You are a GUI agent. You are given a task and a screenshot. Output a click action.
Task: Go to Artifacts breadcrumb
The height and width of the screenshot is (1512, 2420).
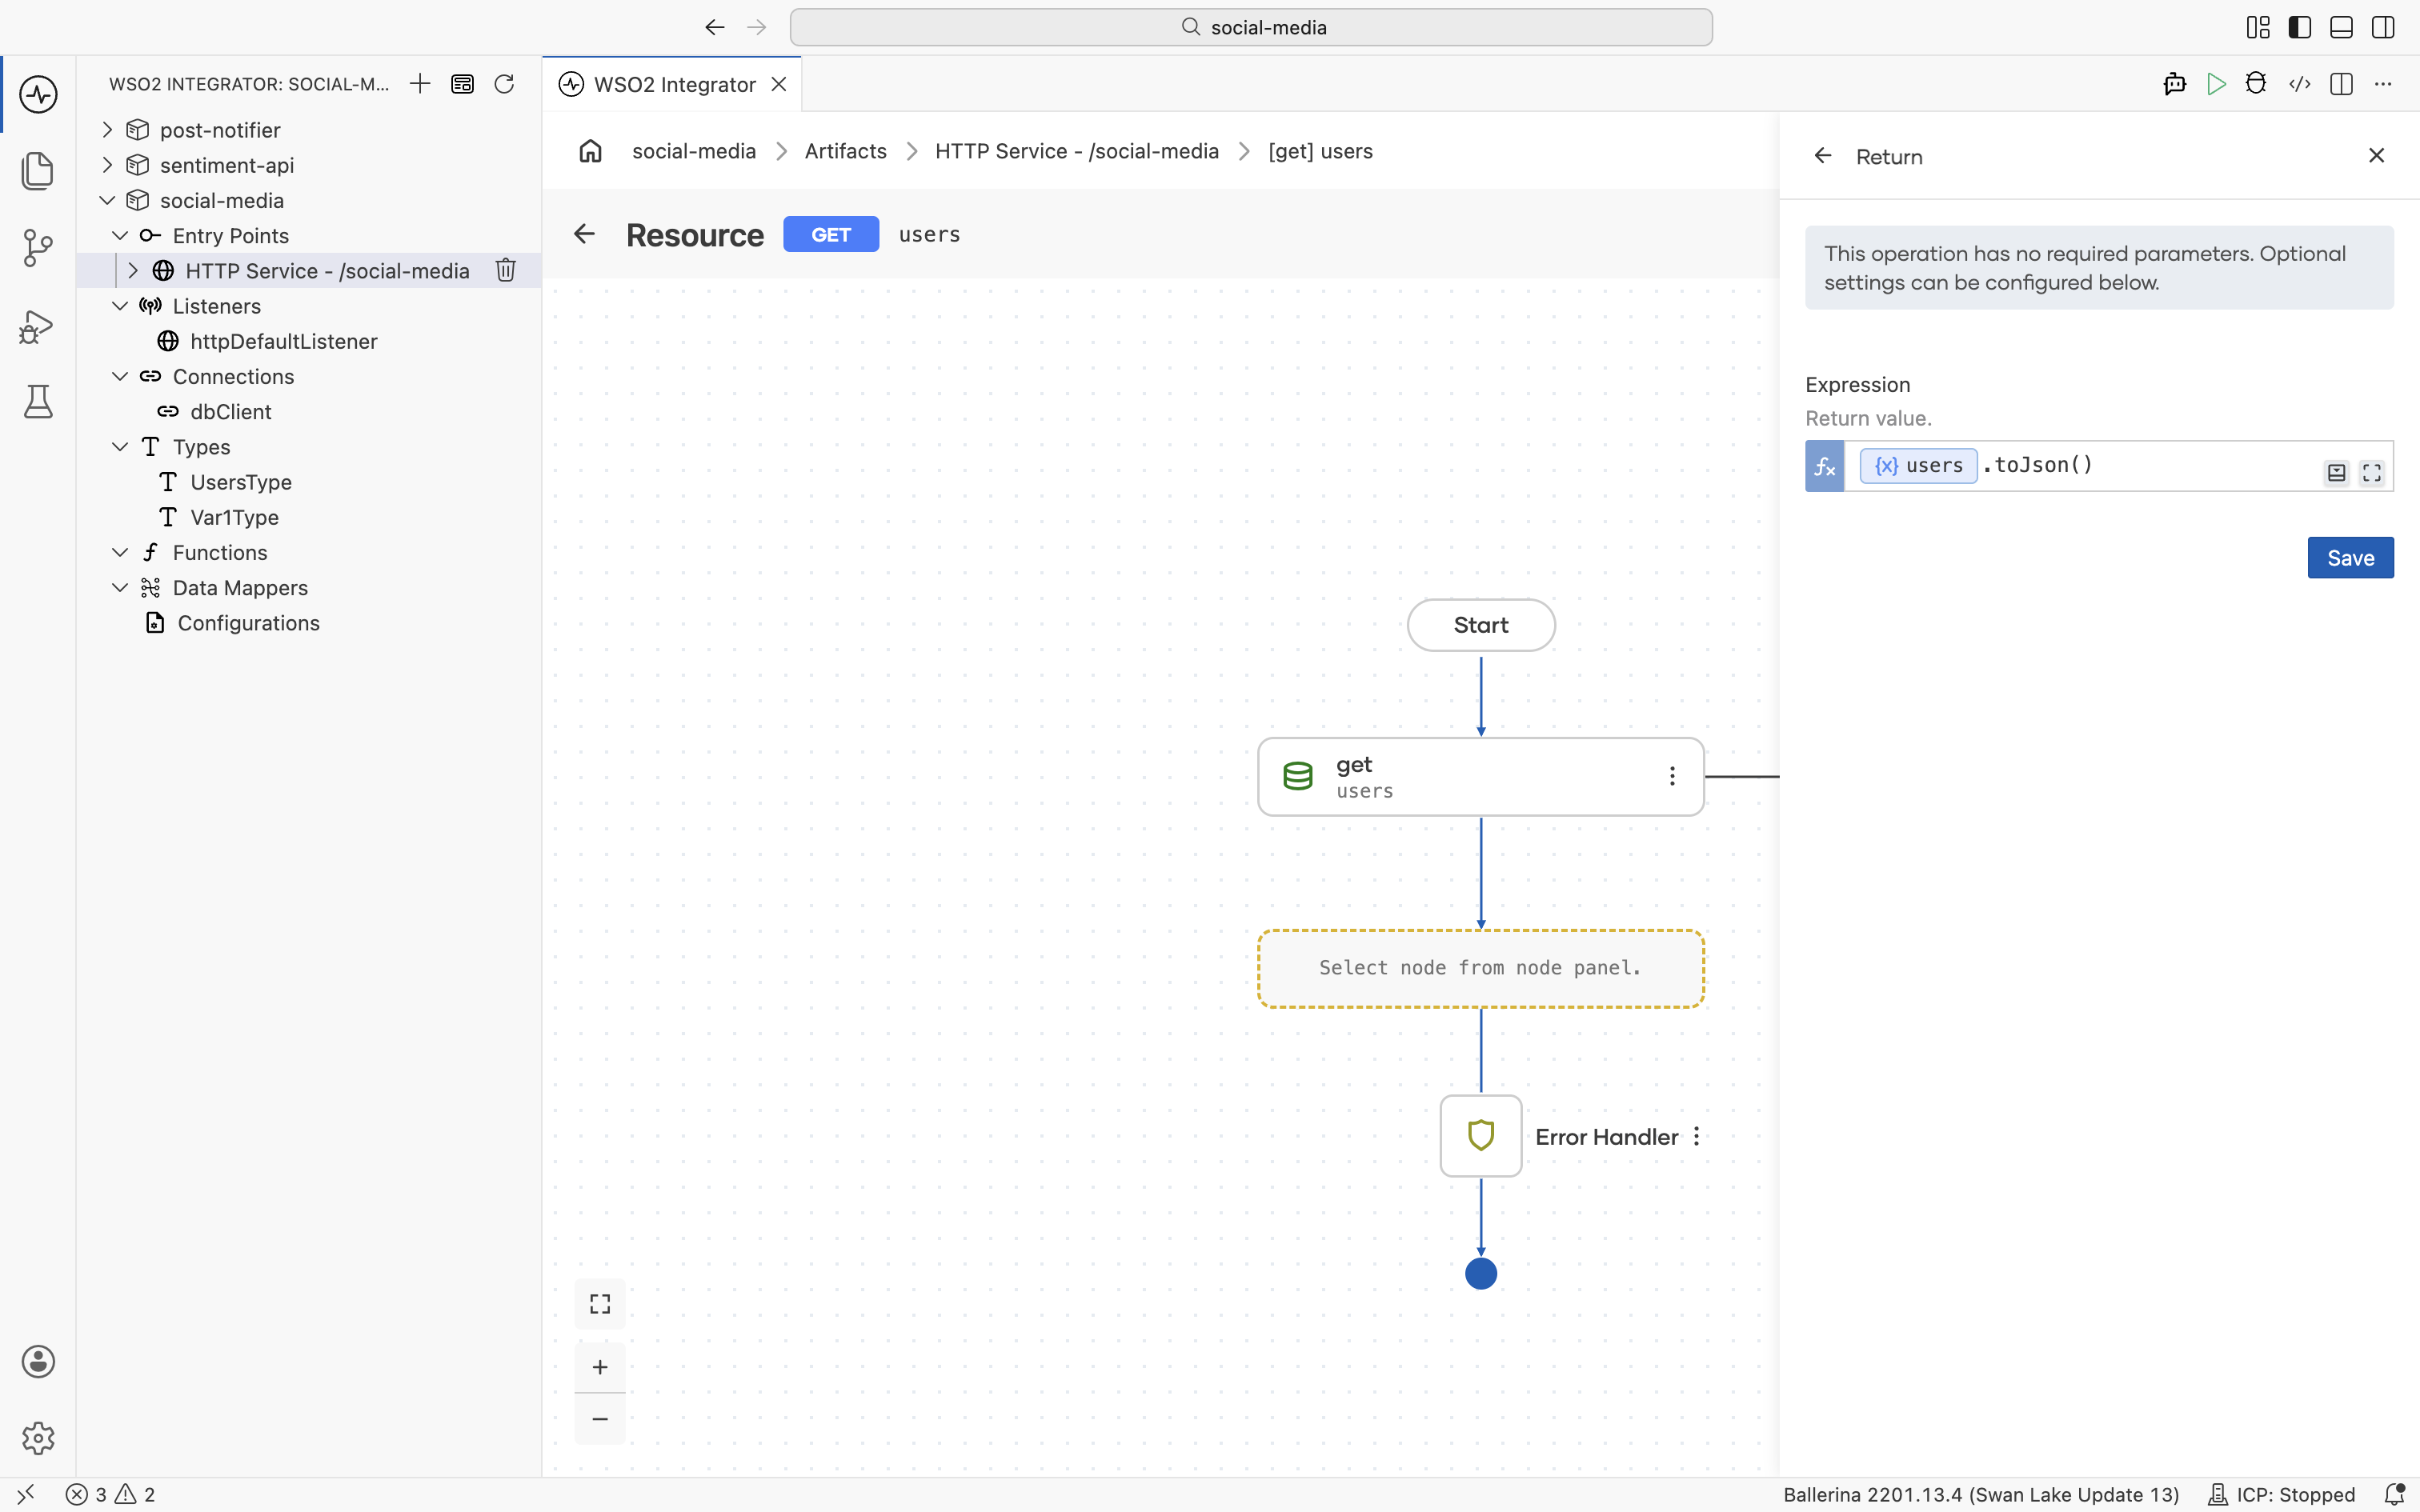click(x=845, y=151)
